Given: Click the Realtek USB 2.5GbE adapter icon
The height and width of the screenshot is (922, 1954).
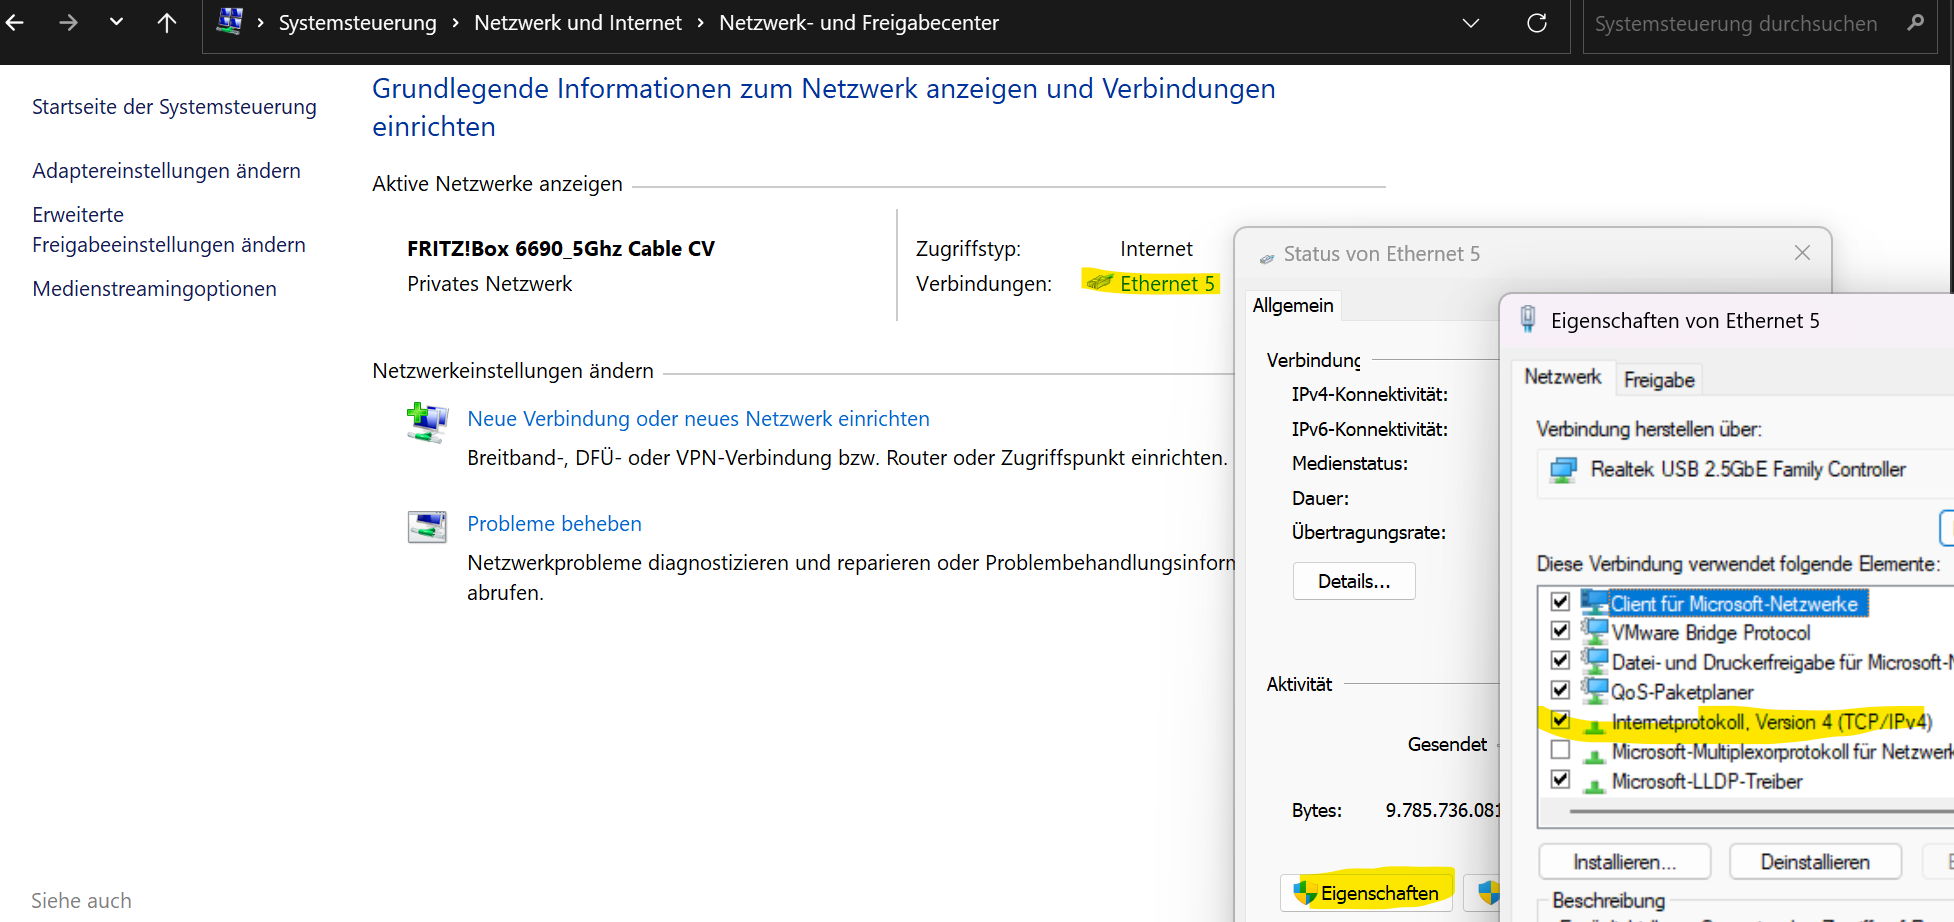Looking at the screenshot, I should (1563, 470).
